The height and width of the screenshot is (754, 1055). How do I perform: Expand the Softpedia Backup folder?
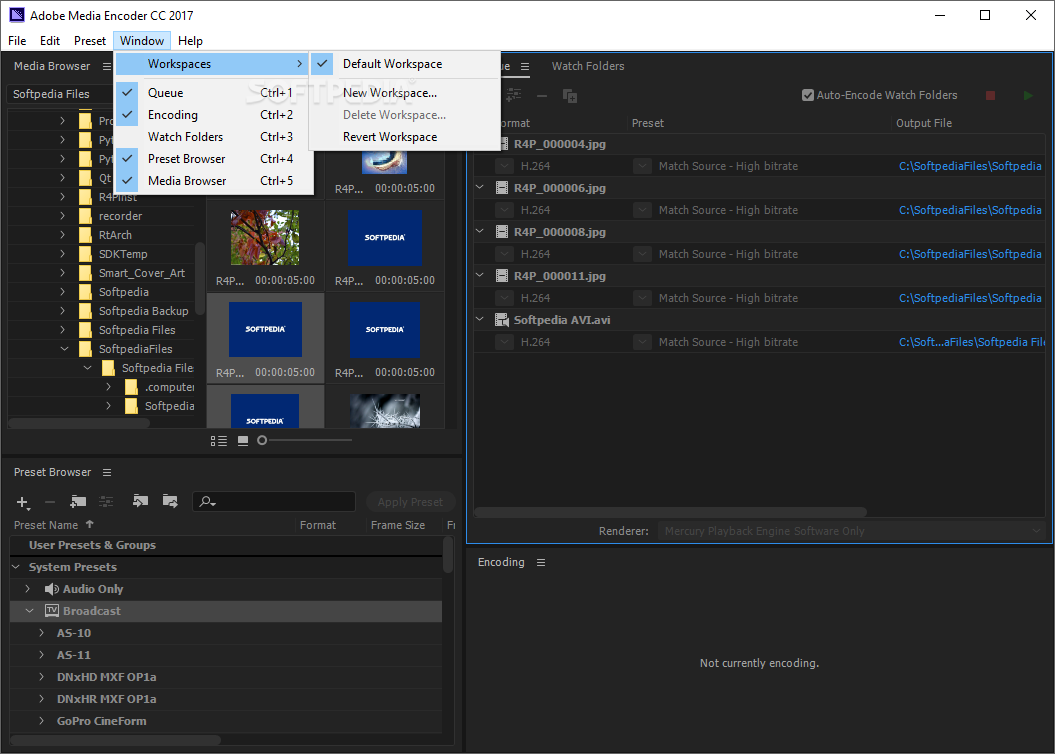(x=63, y=311)
